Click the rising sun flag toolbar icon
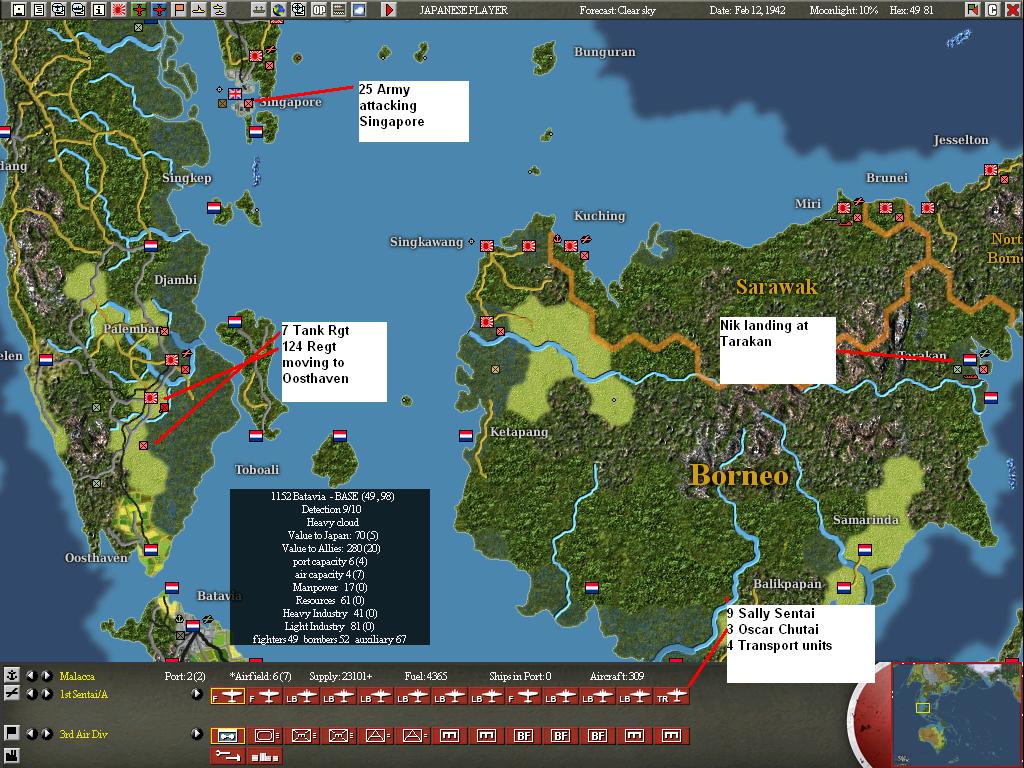 (x=119, y=9)
